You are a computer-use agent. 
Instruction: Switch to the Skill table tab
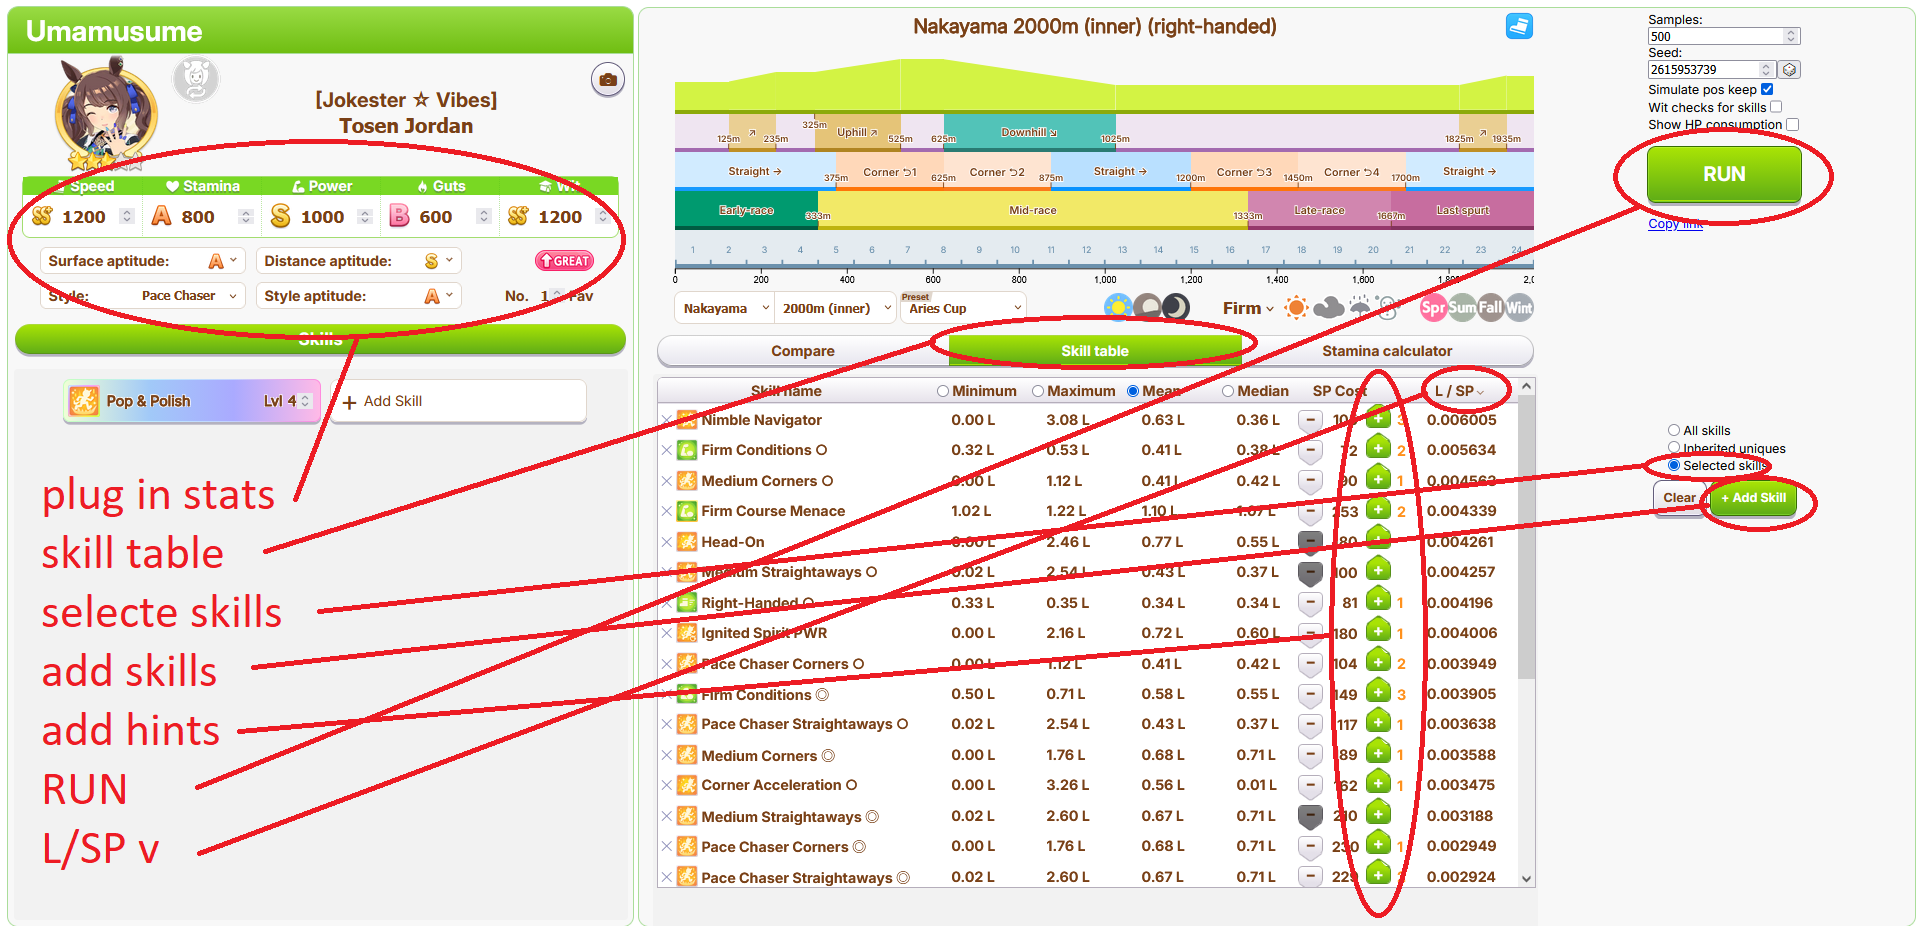point(1095,351)
